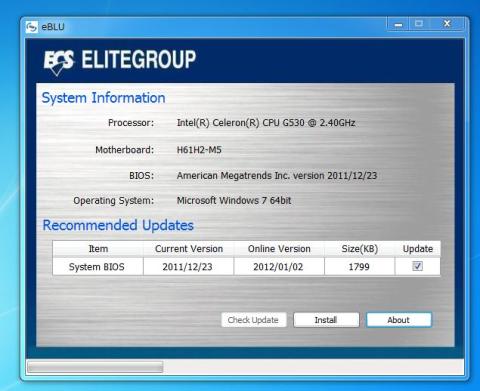Screen dimensions: 480x391
Task: Open the About dialog
Action: click(399, 320)
